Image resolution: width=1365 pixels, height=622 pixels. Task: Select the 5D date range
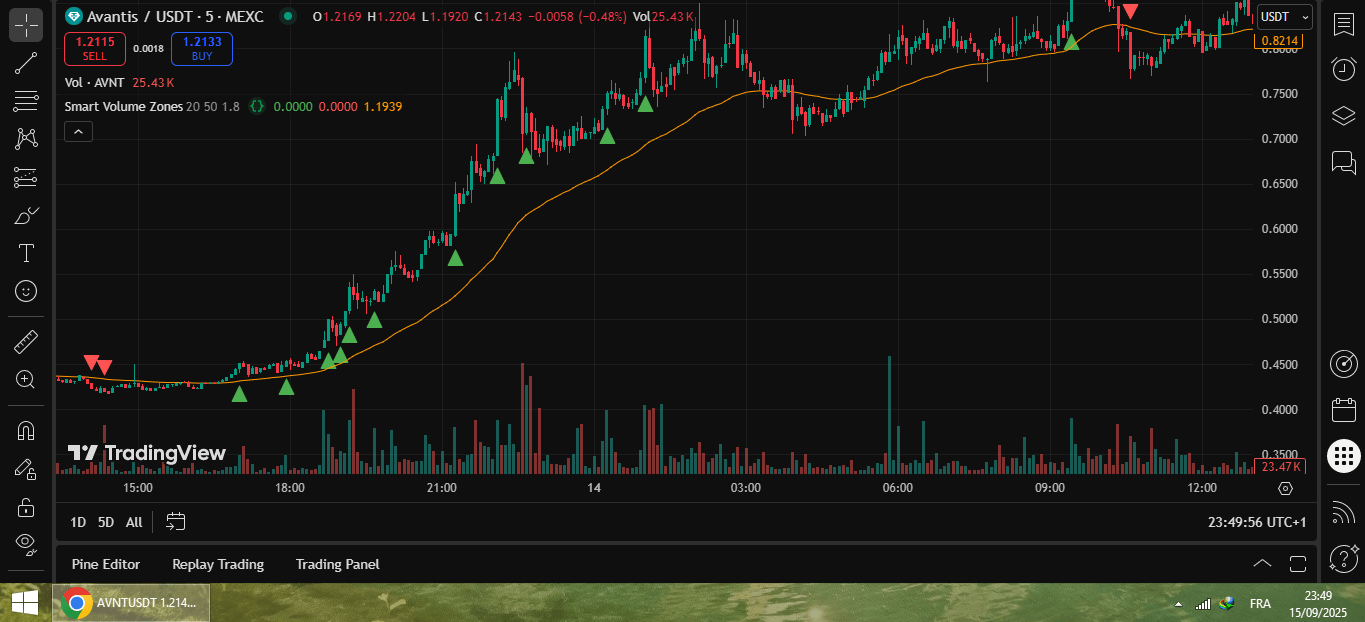pyautogui.click(x=106, y=522)
